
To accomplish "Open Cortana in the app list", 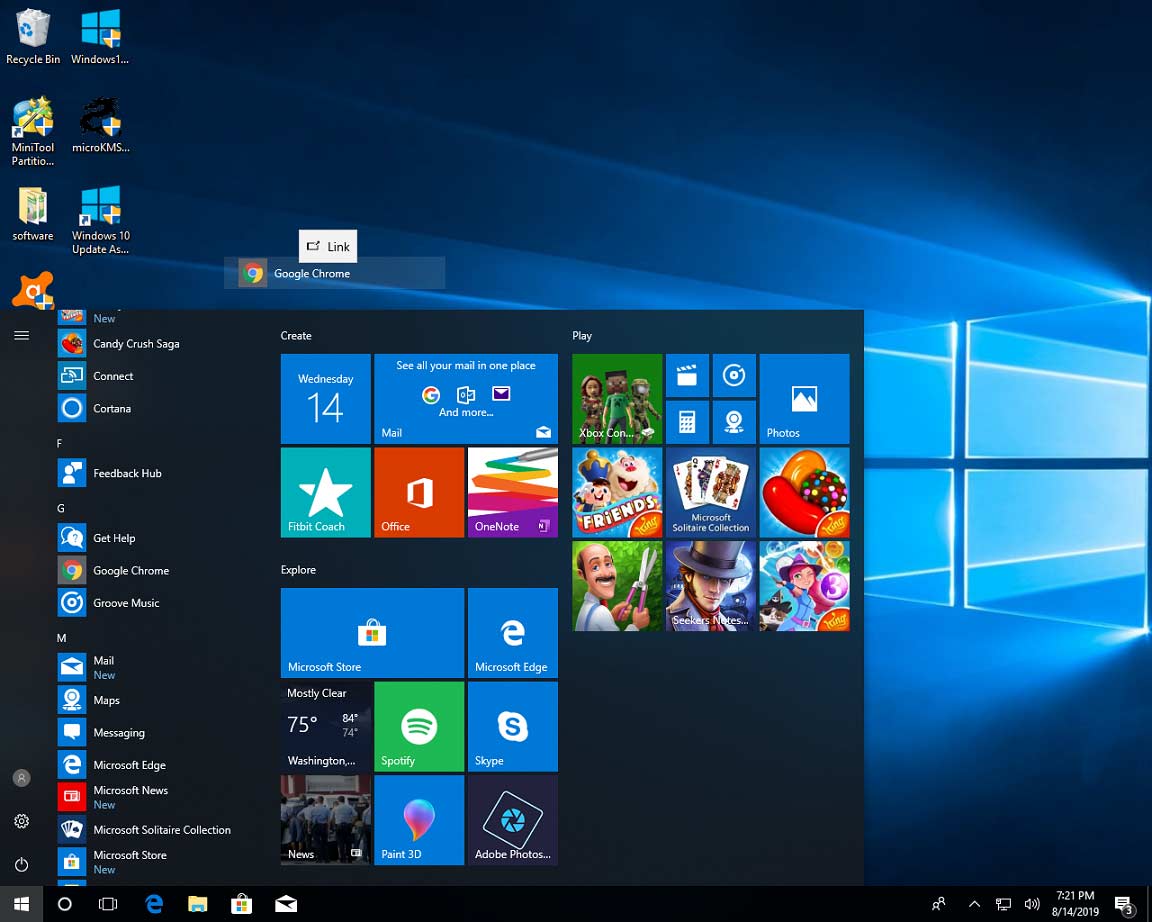I will [x=158, y=408].
